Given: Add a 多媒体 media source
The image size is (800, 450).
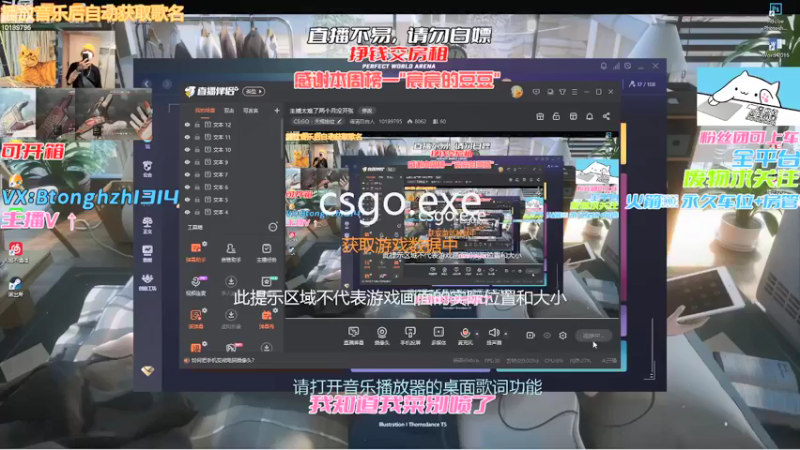Looking at the screenshot, I should pos(439,336).
